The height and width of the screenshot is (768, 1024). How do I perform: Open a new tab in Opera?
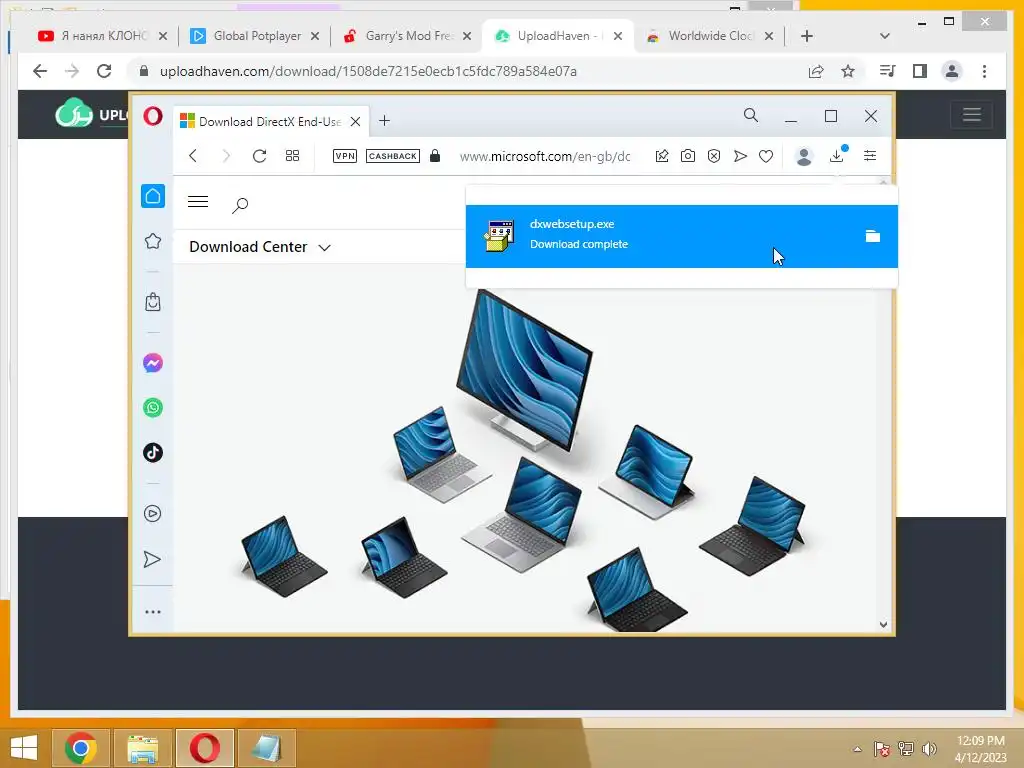click(x=385, y=121)
